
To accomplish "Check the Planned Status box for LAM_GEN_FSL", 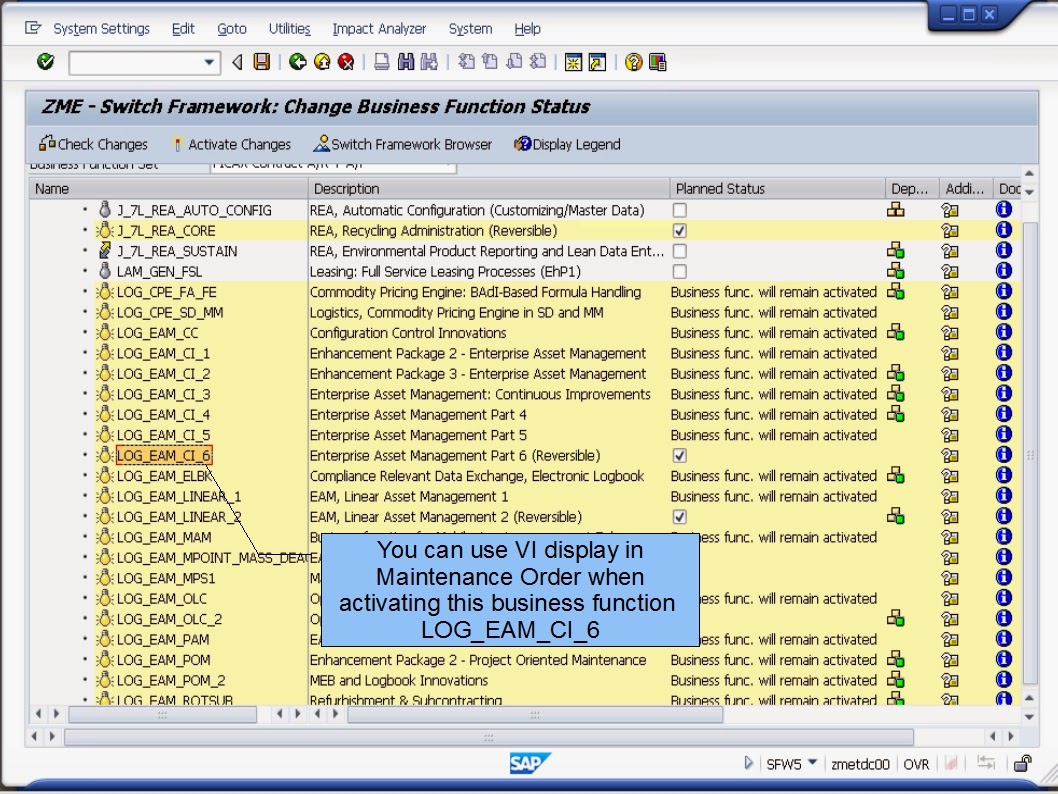I will click(678, 271).
